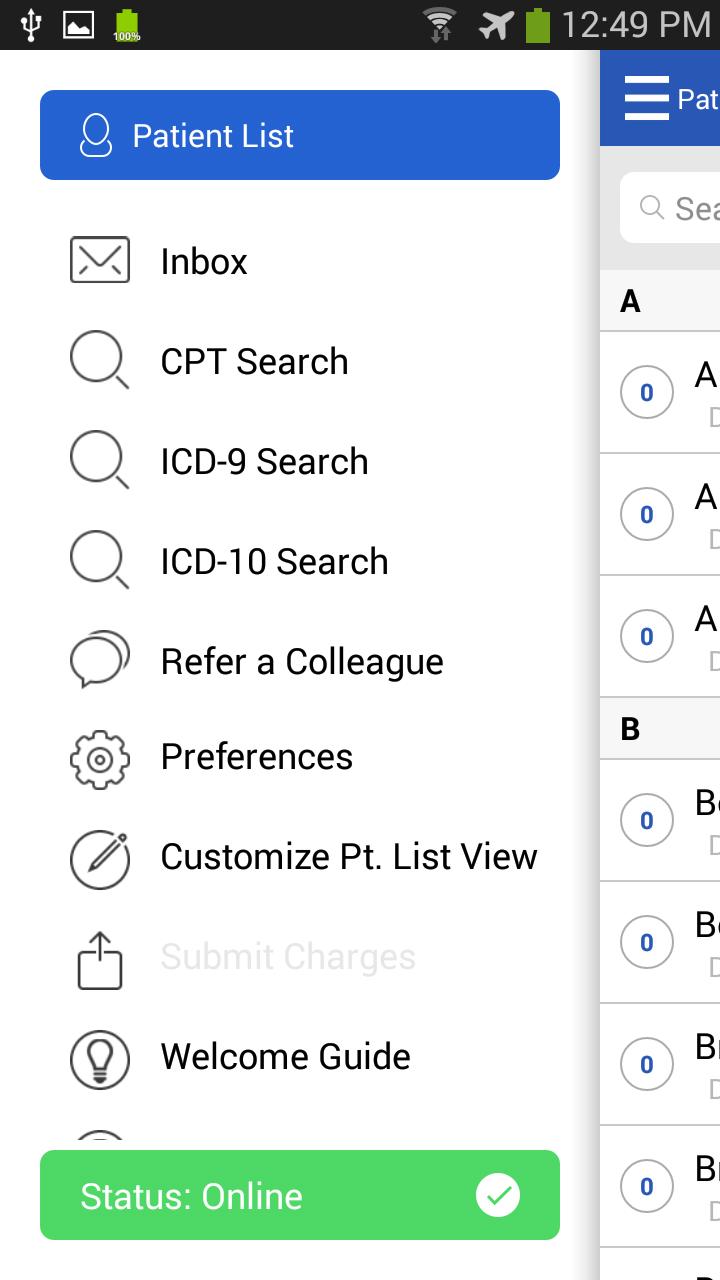Tap the patient search field
This screenshot has height=1280, width=720.
[x=680, y=208]
